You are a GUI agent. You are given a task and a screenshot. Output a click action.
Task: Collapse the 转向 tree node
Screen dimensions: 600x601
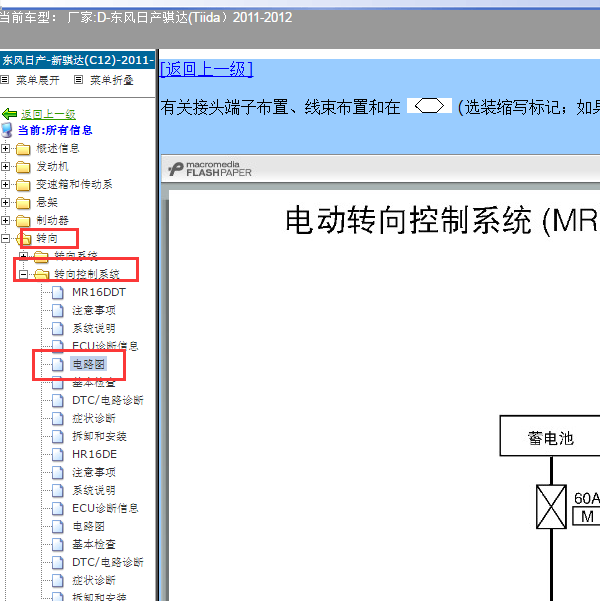pyautogui.click(x=5, y=238)
